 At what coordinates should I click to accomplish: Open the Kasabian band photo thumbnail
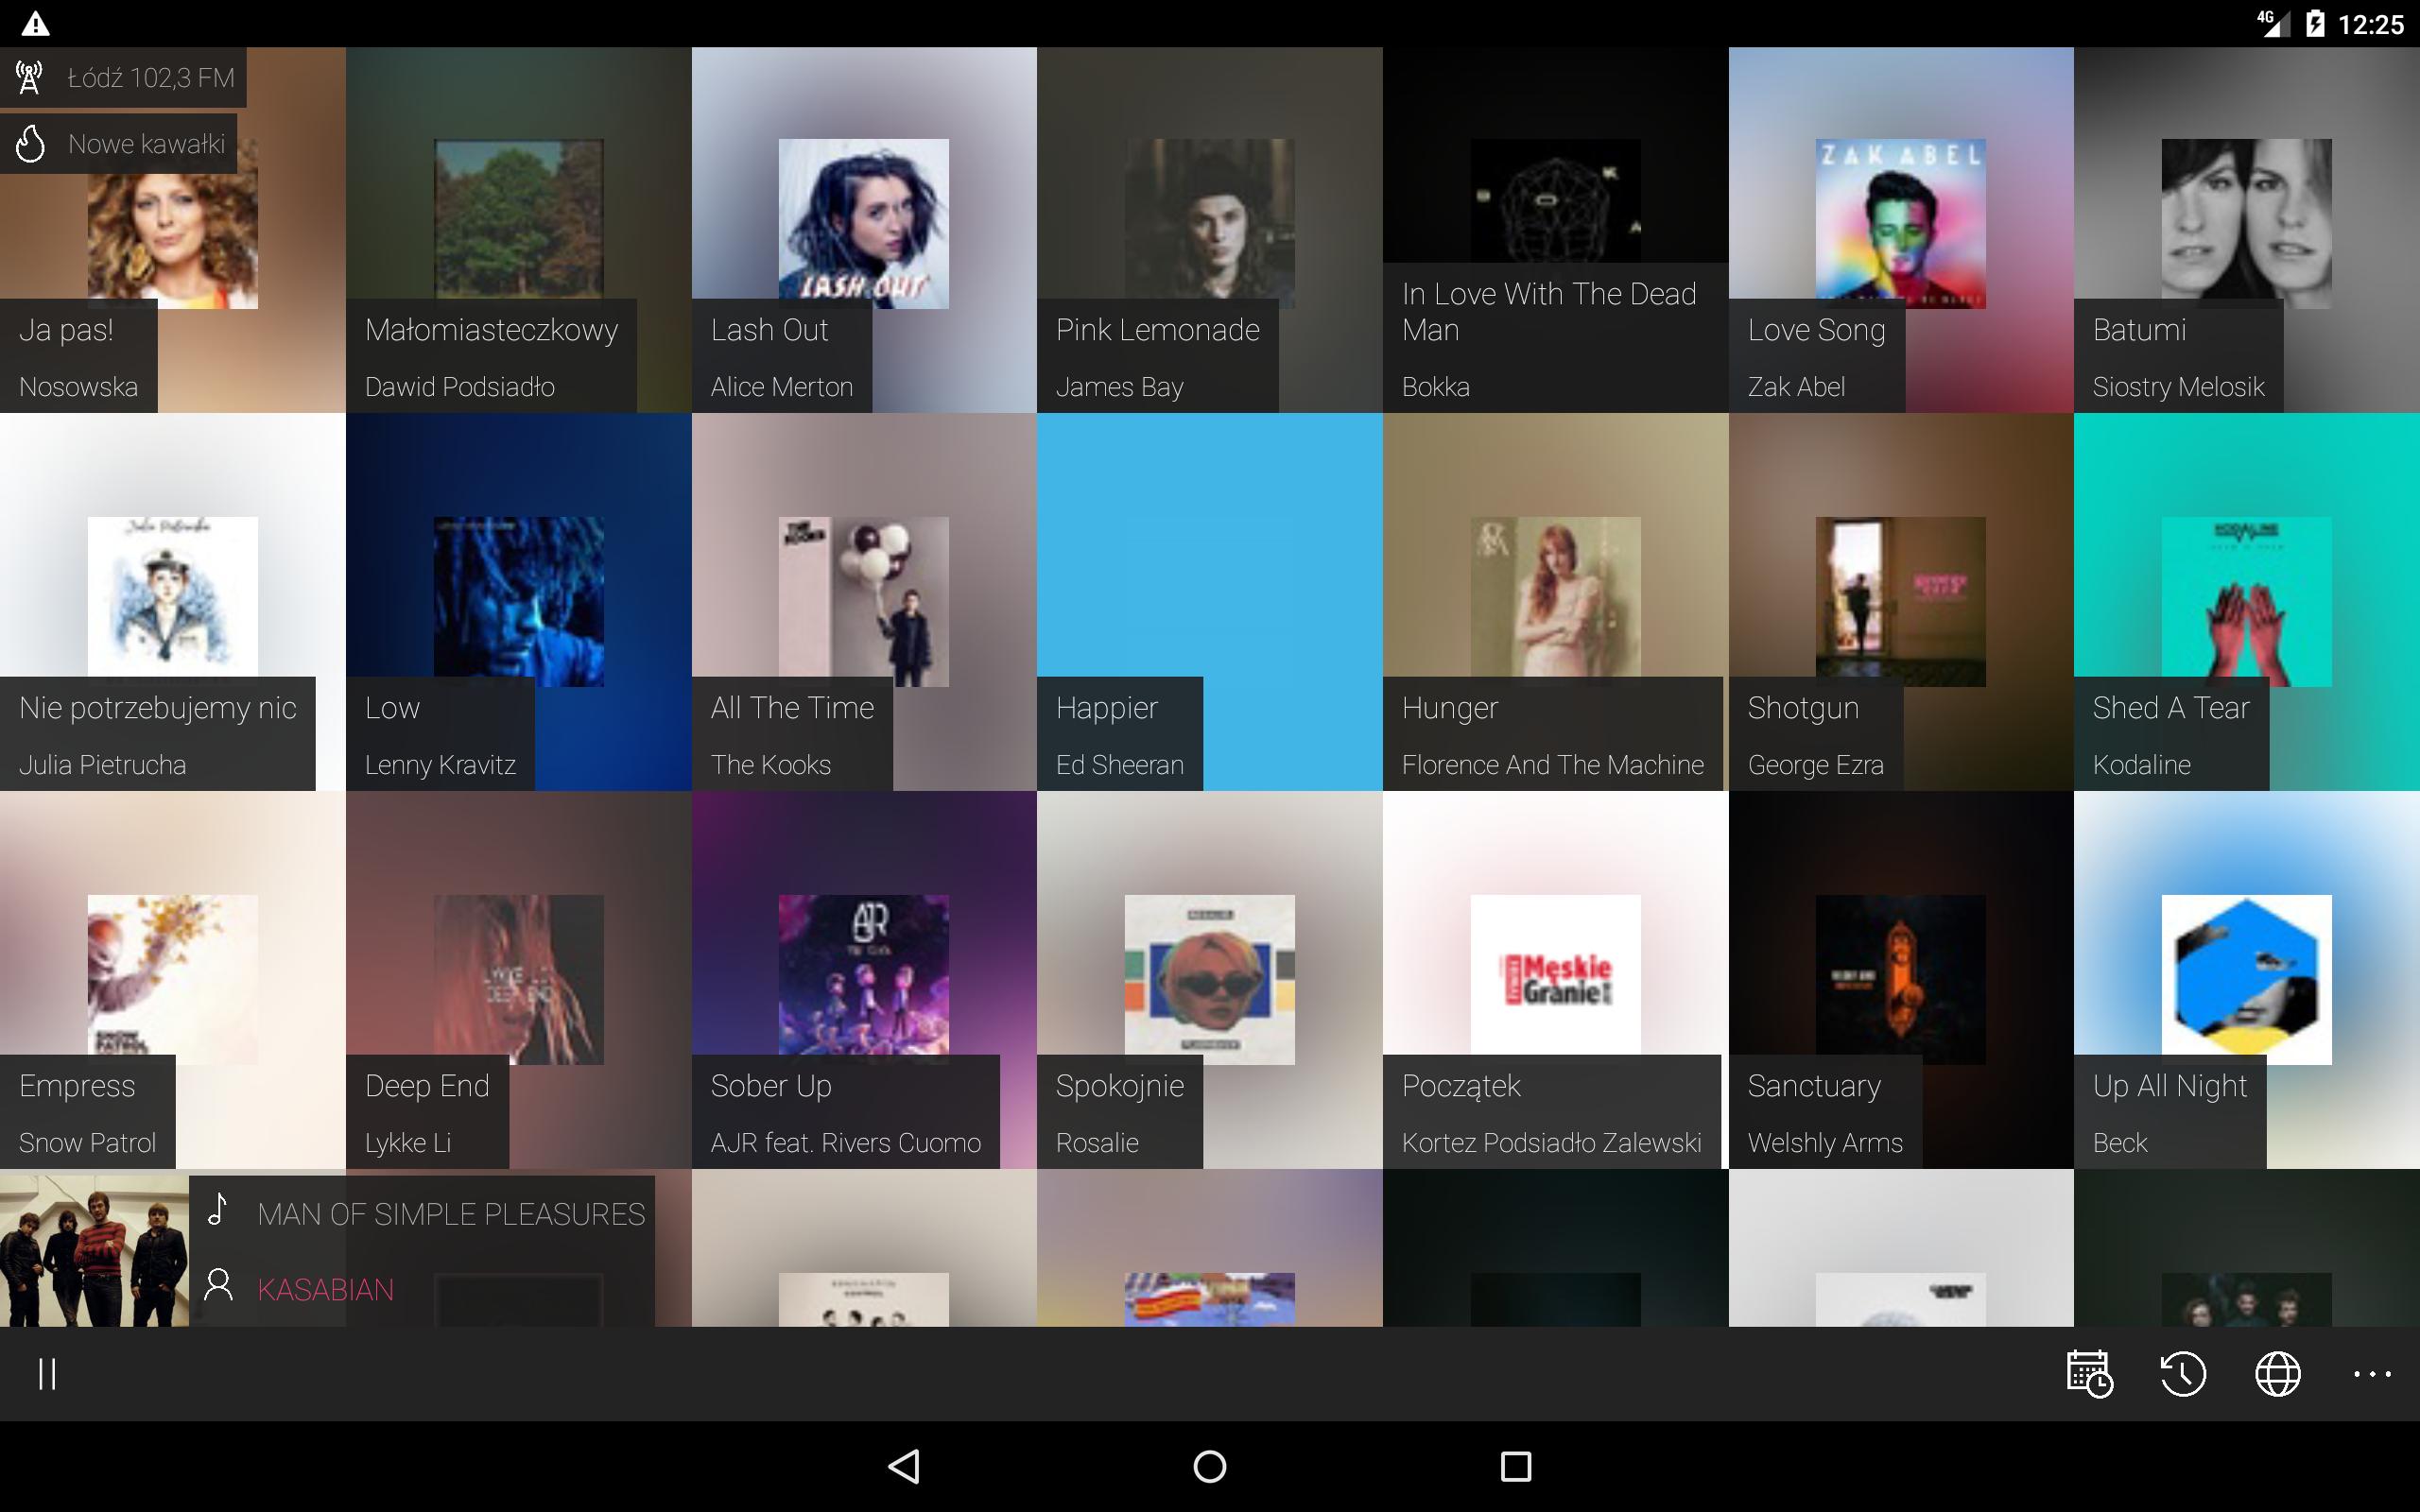point(94,1251)
